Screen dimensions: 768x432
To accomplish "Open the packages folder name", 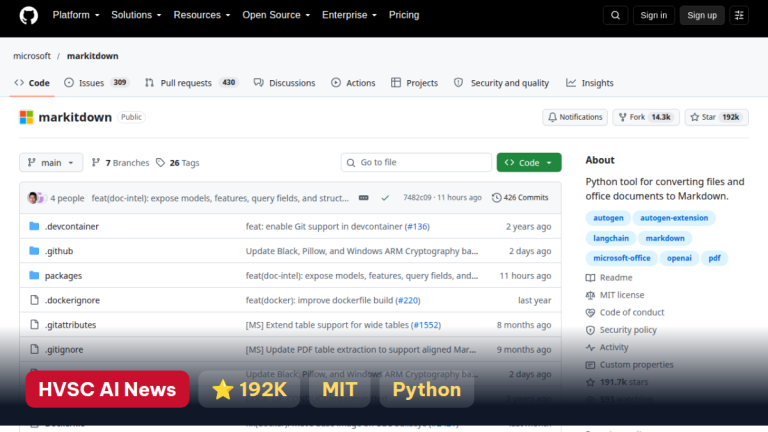I will pyautogui.click(x=63, y=275).
